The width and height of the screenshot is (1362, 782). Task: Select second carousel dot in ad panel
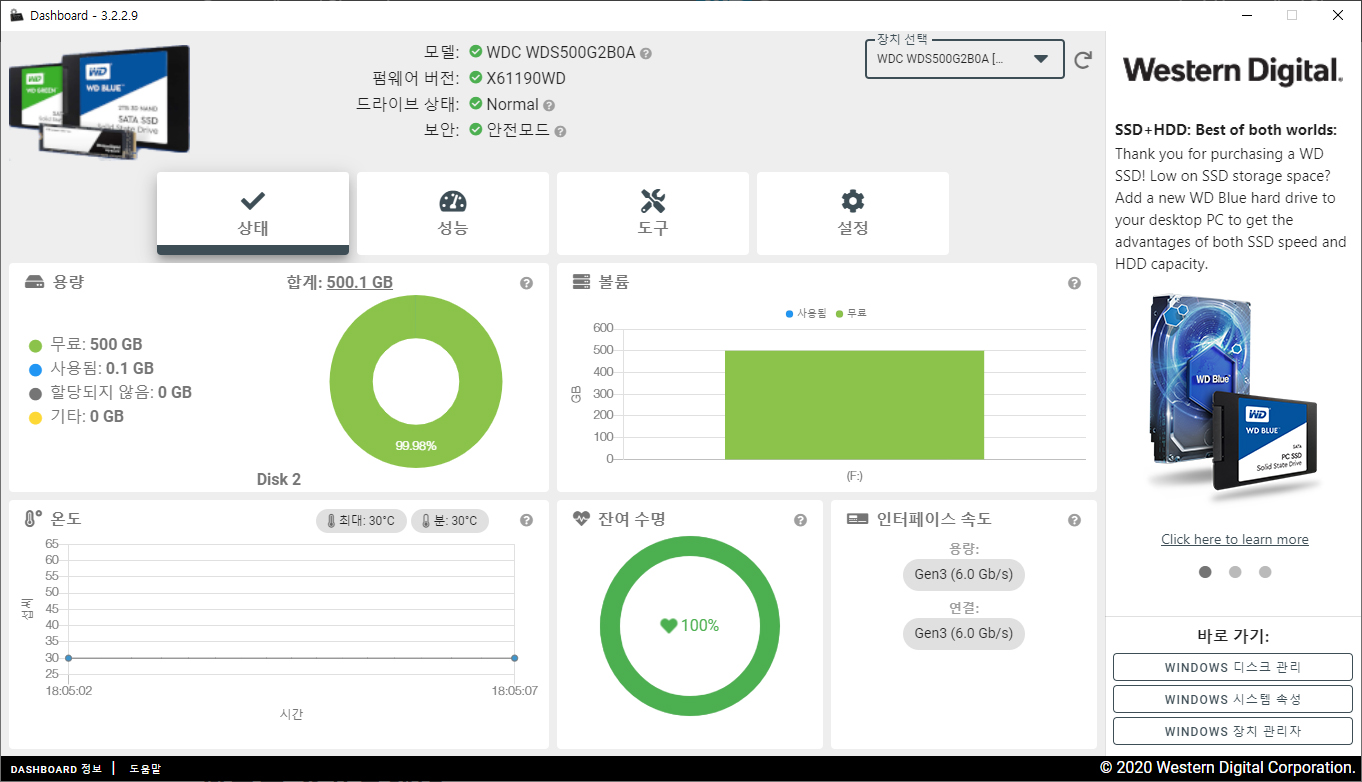pos(1235,572)
